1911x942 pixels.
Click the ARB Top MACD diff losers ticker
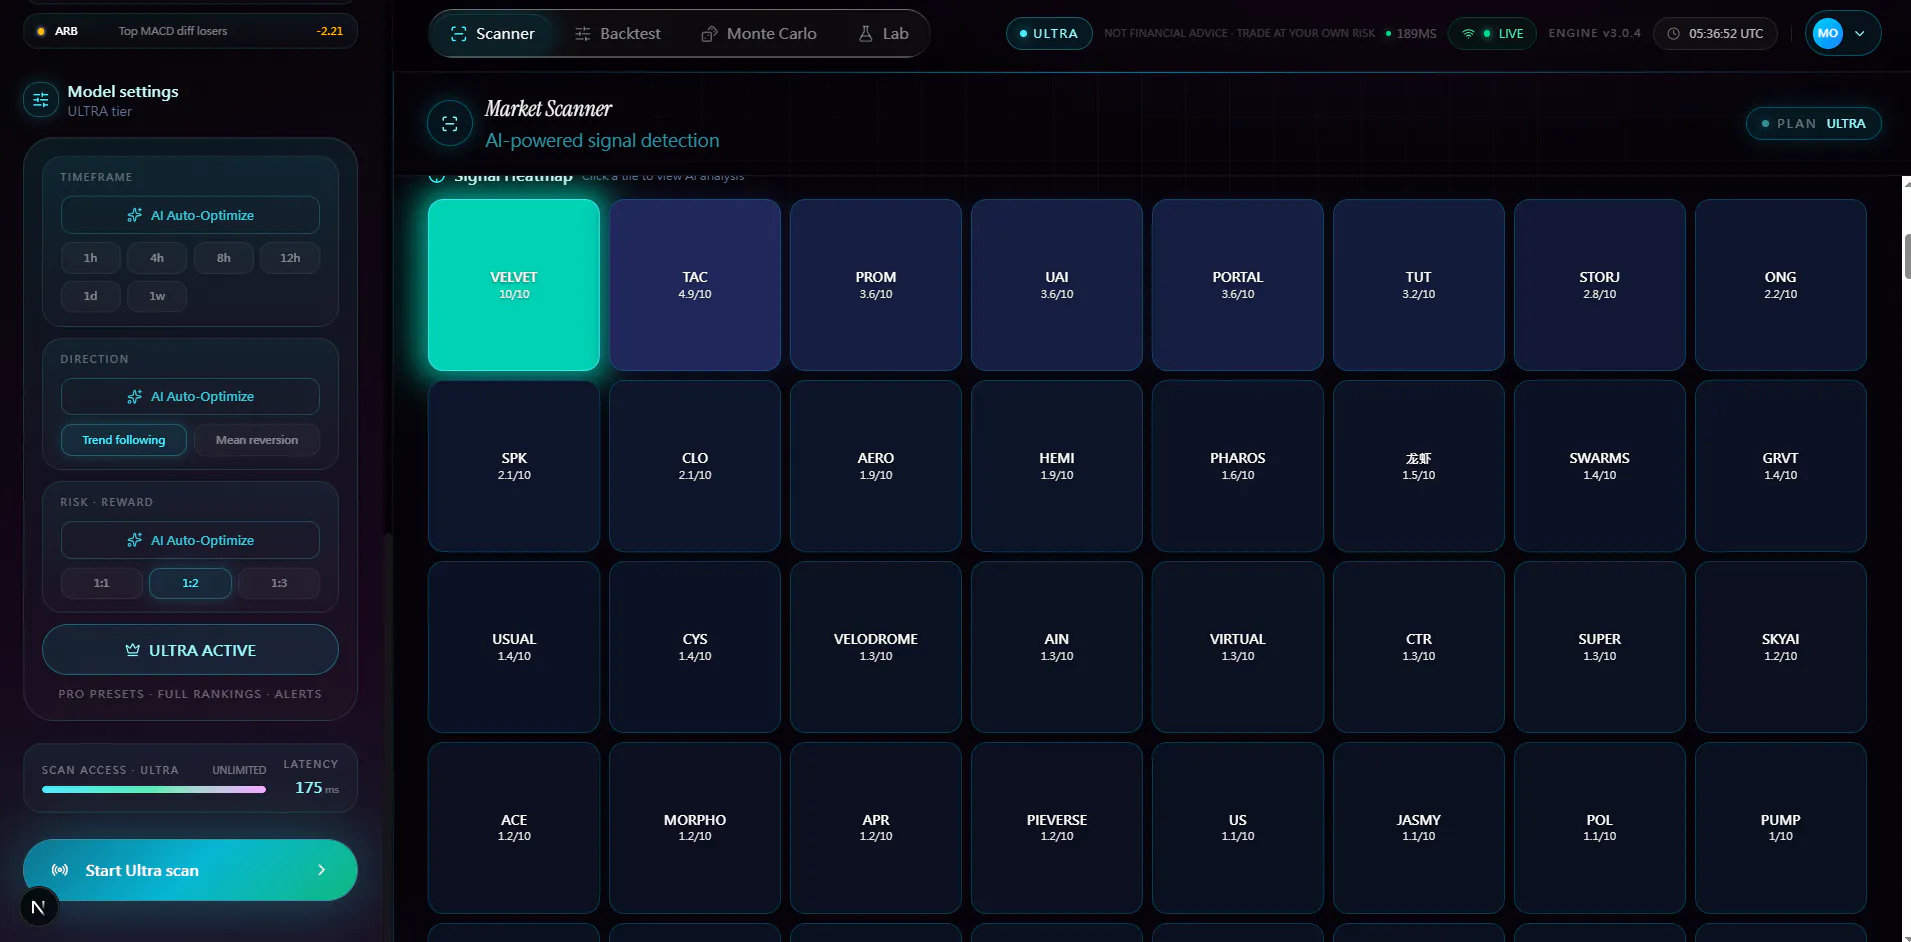coord(190,31)
